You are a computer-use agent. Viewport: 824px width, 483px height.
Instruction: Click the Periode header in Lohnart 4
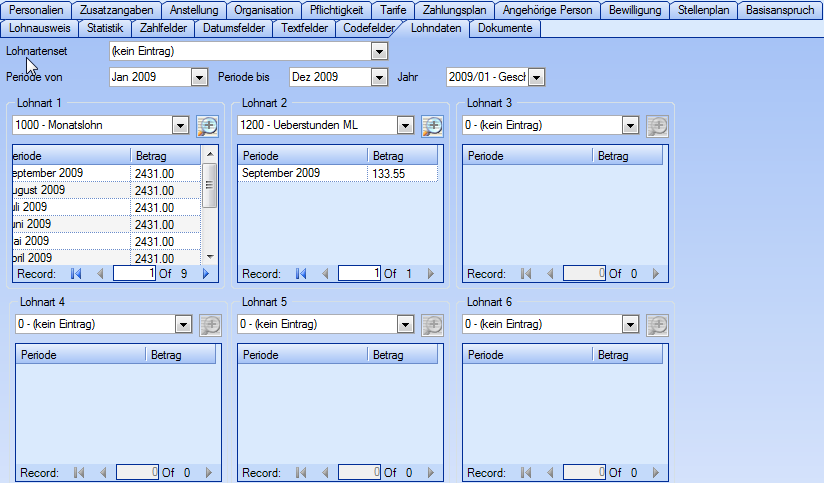pyautogui.click(x=81, y=355)
